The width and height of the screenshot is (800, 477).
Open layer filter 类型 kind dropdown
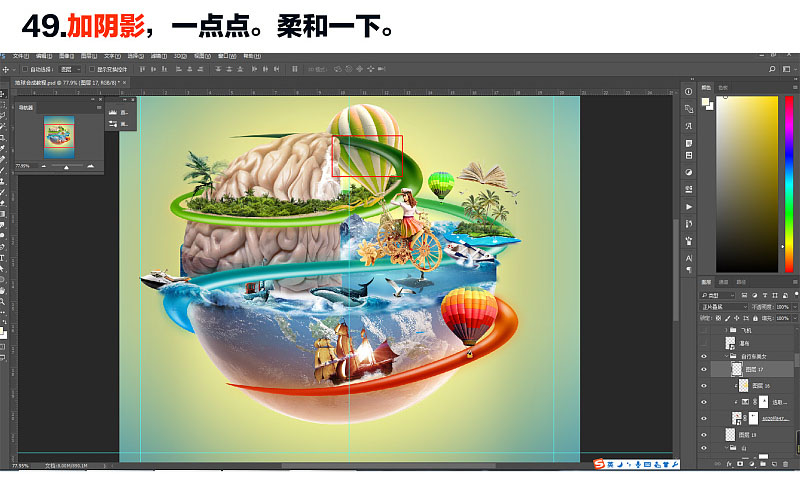718,295
